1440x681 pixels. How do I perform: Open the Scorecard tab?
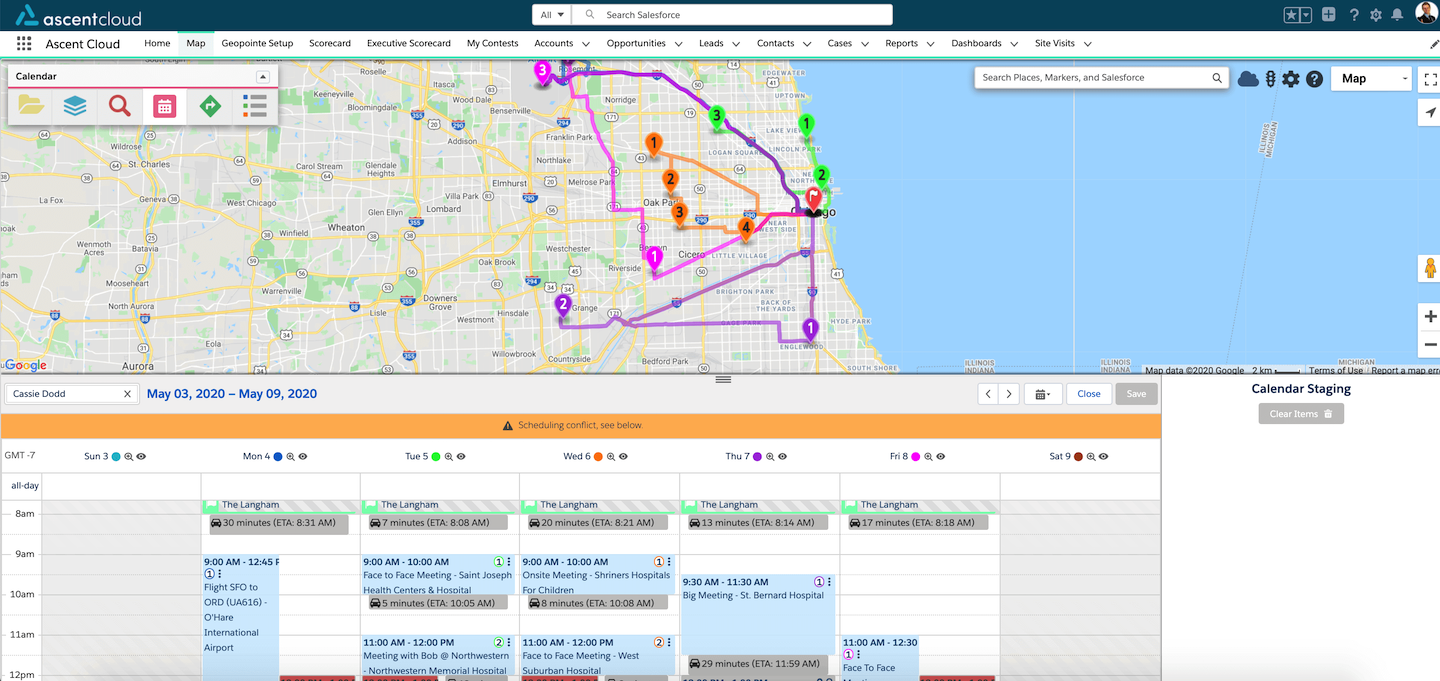pyautogui.click(x=330, y=44)
